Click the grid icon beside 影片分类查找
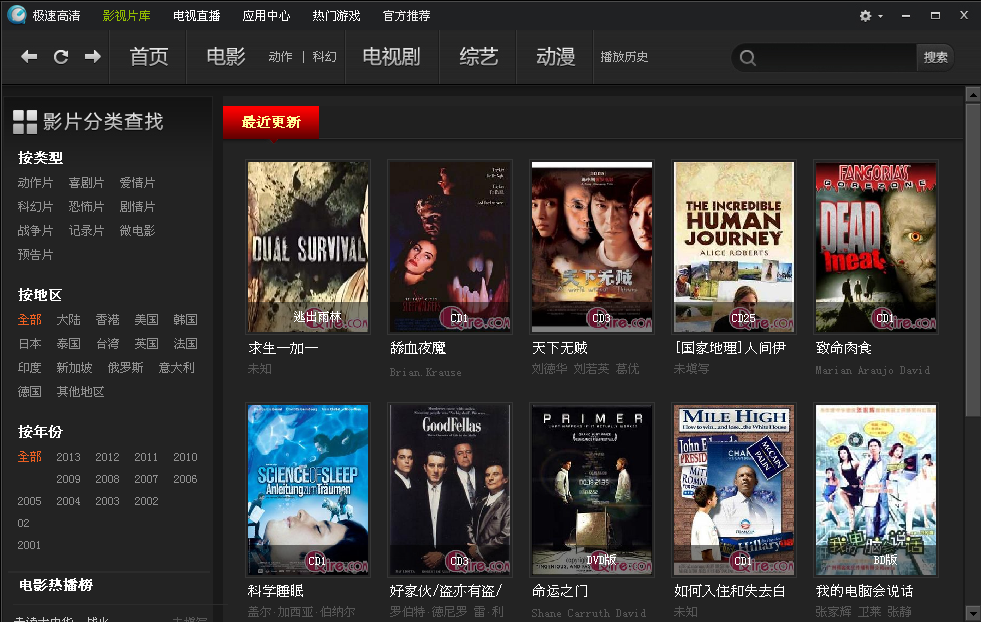This screenshot has width=981, height=622. click(25, 121)
